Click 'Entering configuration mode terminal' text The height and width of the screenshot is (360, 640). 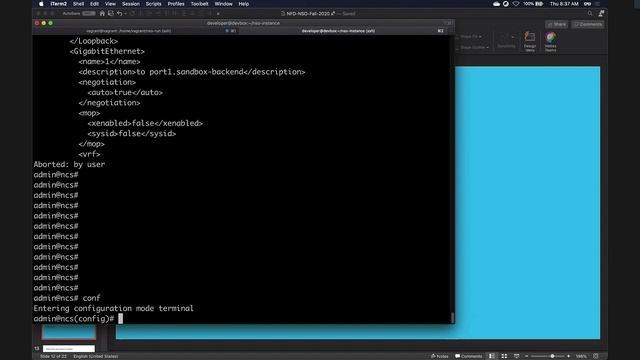(x=113, y=309)
